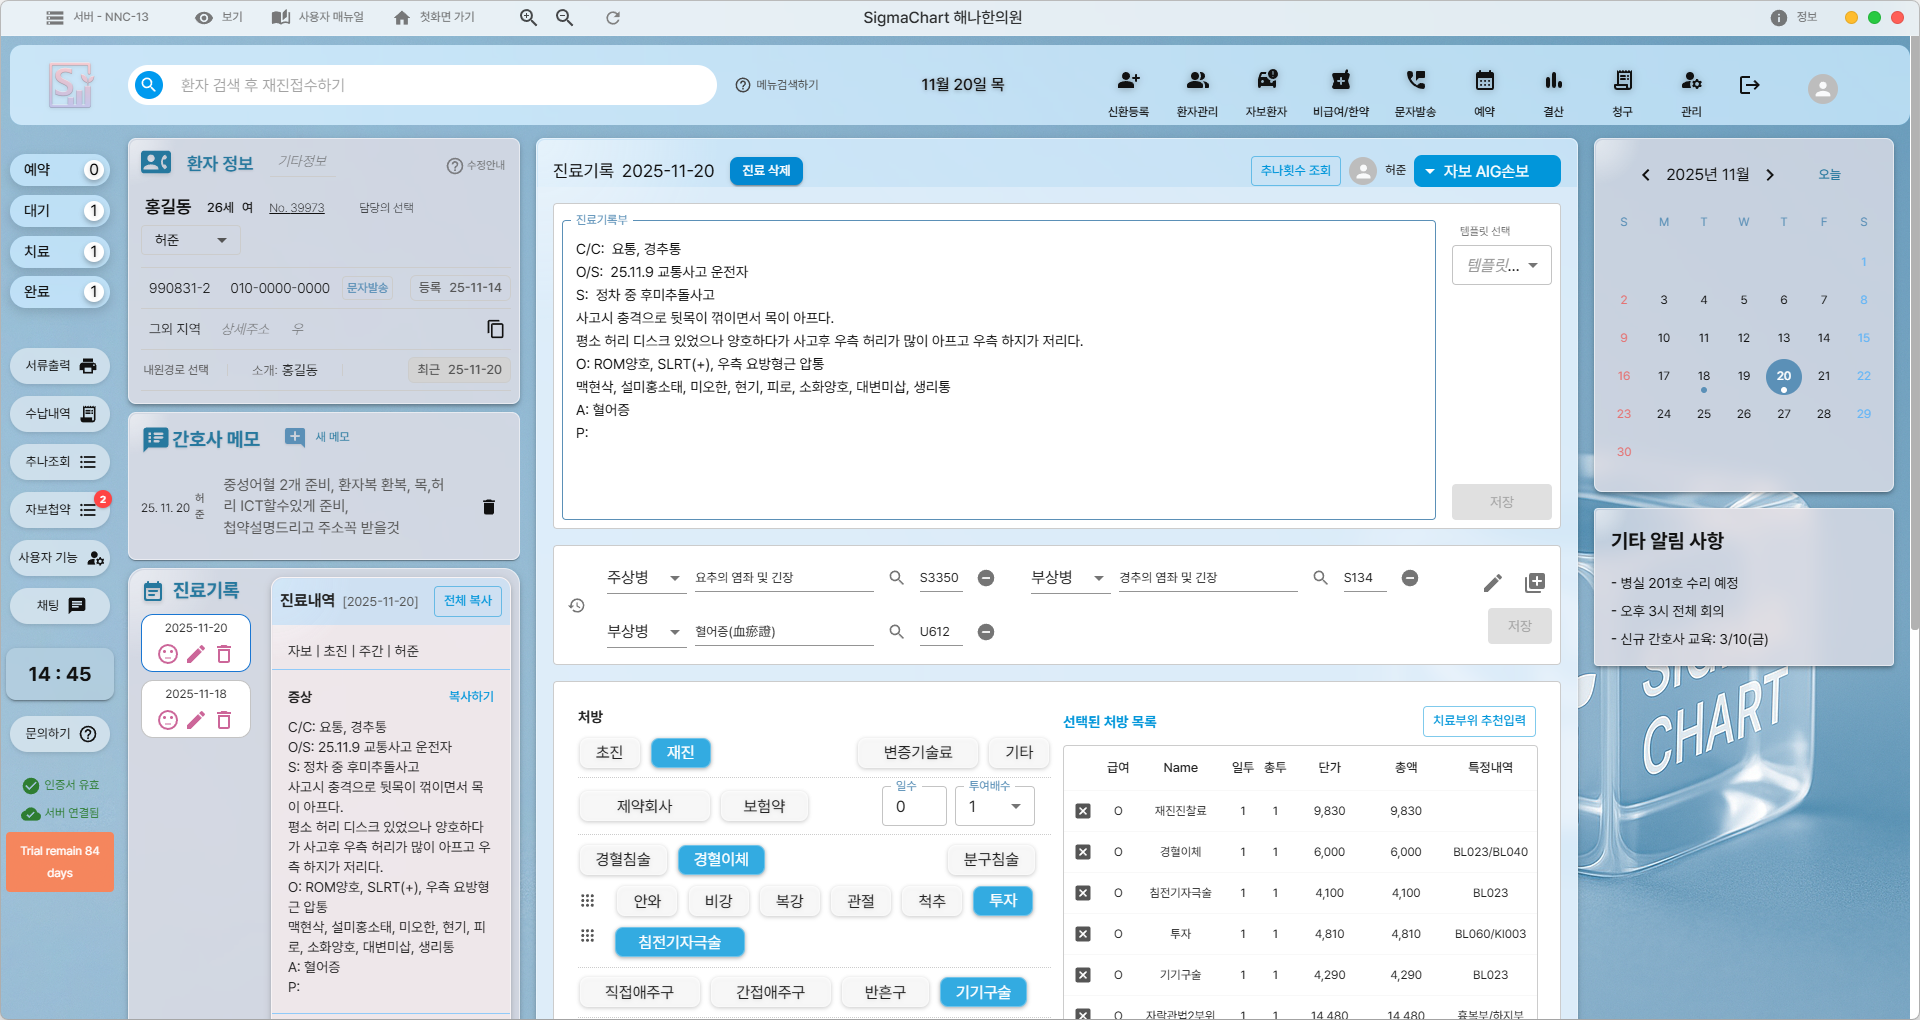Click the 진료 삭제 button
This screenshot has width=1920, height=1020.
coord(766,171)
